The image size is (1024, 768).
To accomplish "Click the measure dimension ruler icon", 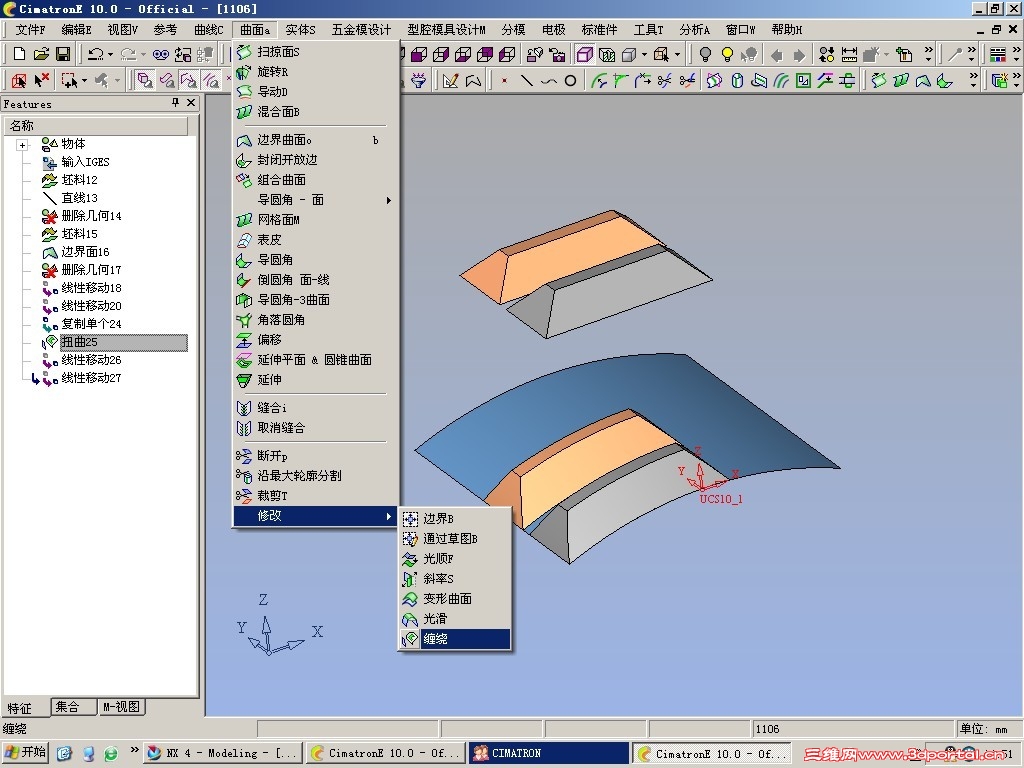I will coord(849,54).
